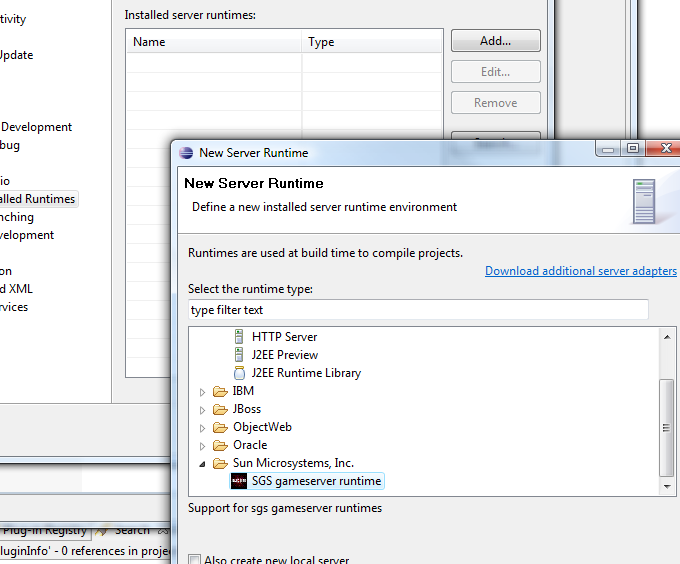Click the Oracle folder icon
The height and width of the screenshot is (564, 680).
click(219, 445)
